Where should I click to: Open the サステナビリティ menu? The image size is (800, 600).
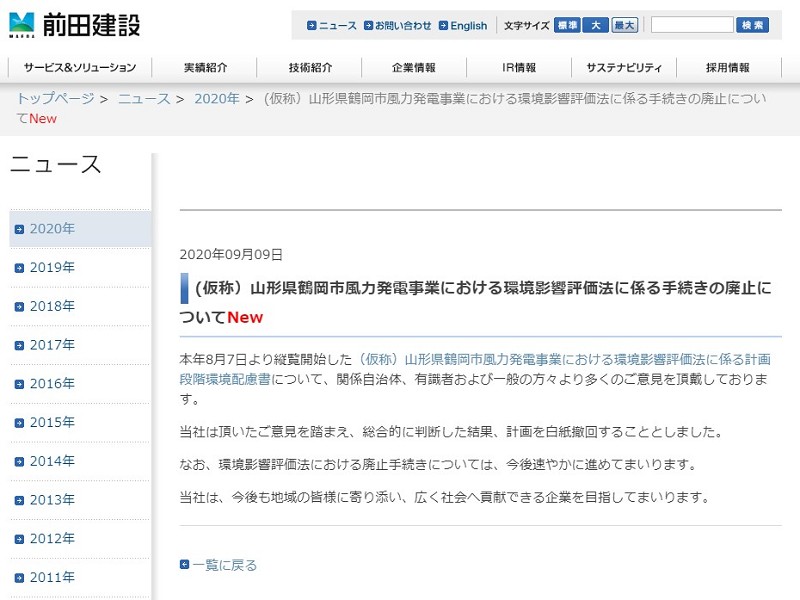tap(624, 68)
